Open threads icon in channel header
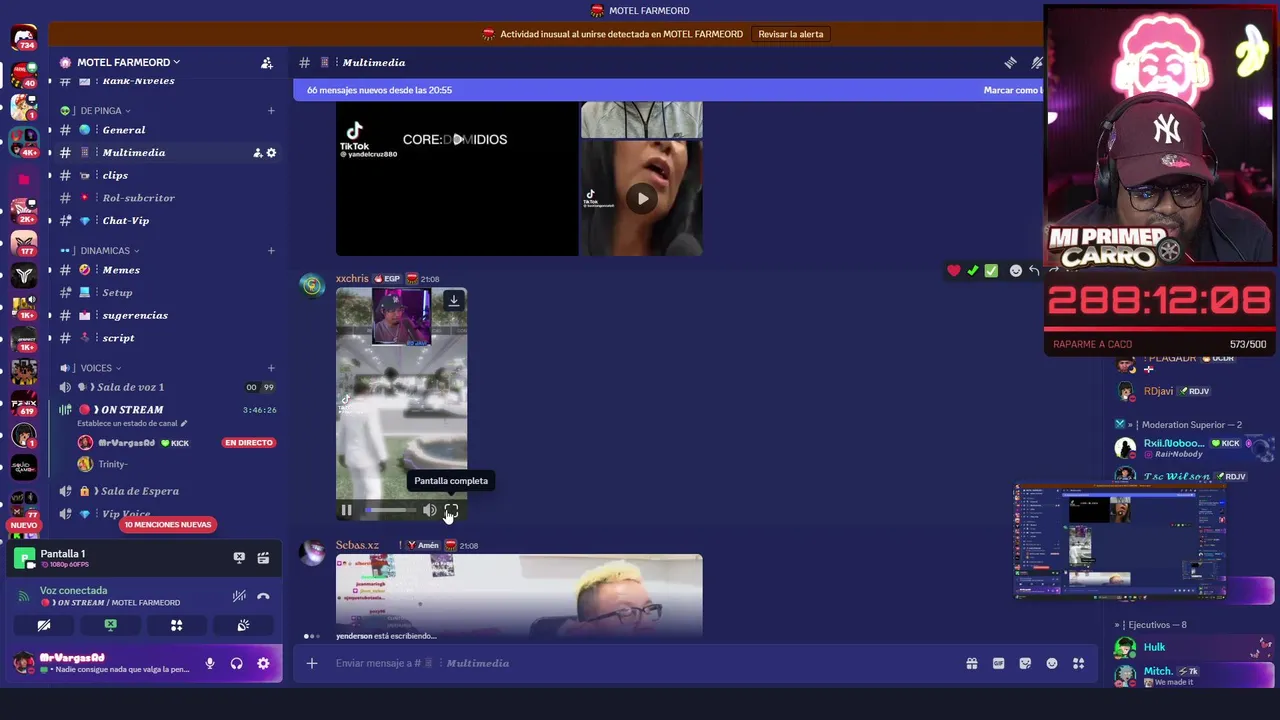 1011,62
